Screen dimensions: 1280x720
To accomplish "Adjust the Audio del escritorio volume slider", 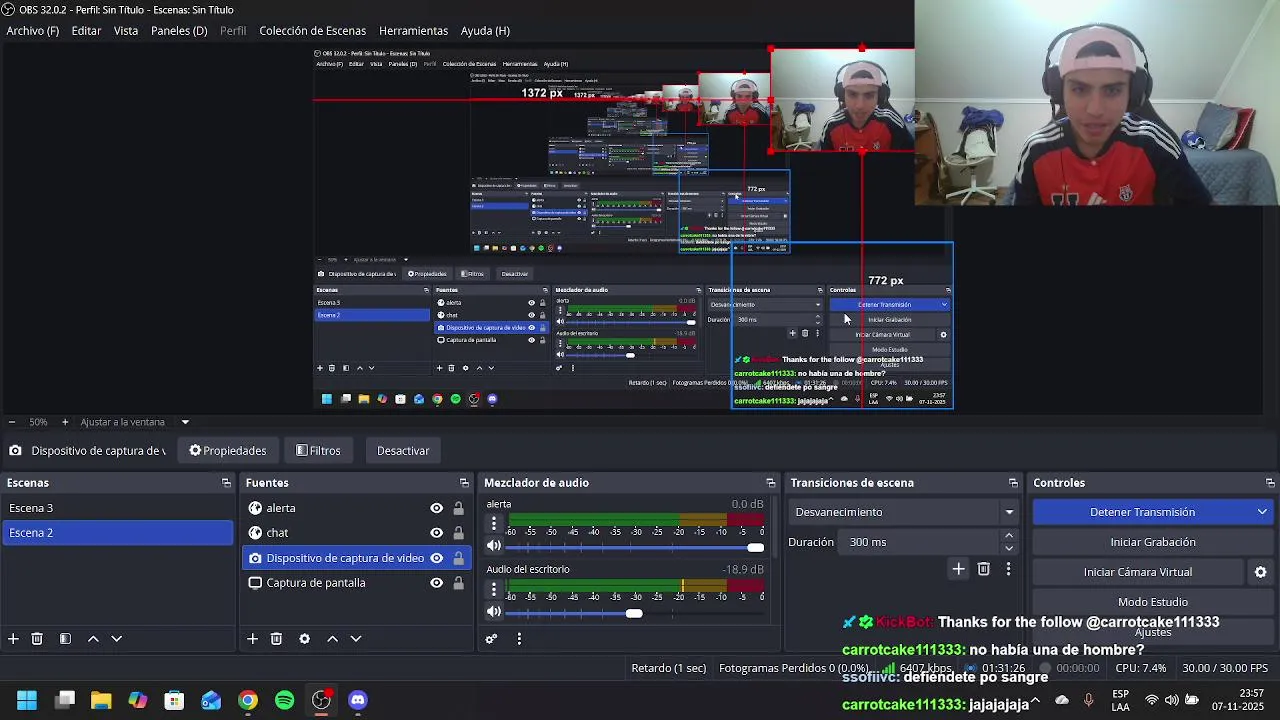I will click(x=635, y=613).
